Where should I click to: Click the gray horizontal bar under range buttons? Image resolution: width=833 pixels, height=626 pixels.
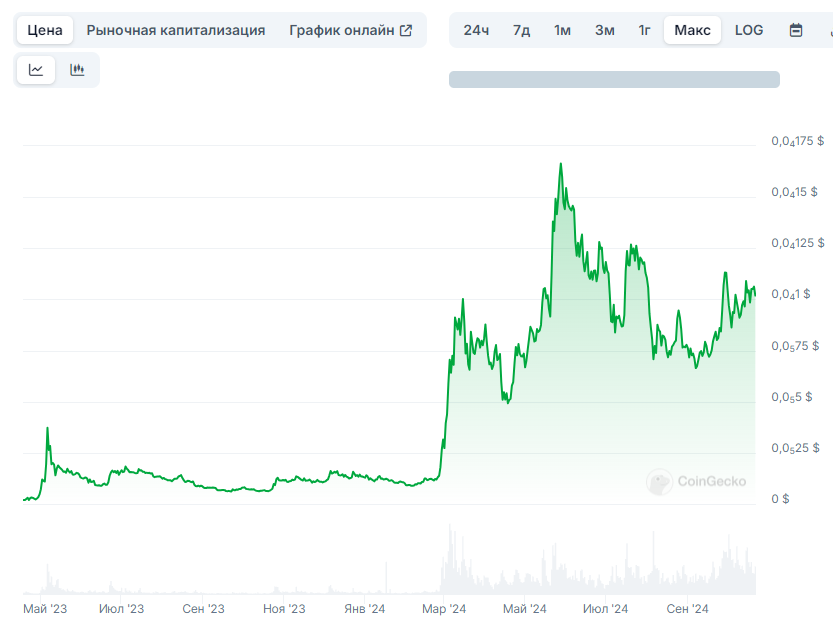614,80
